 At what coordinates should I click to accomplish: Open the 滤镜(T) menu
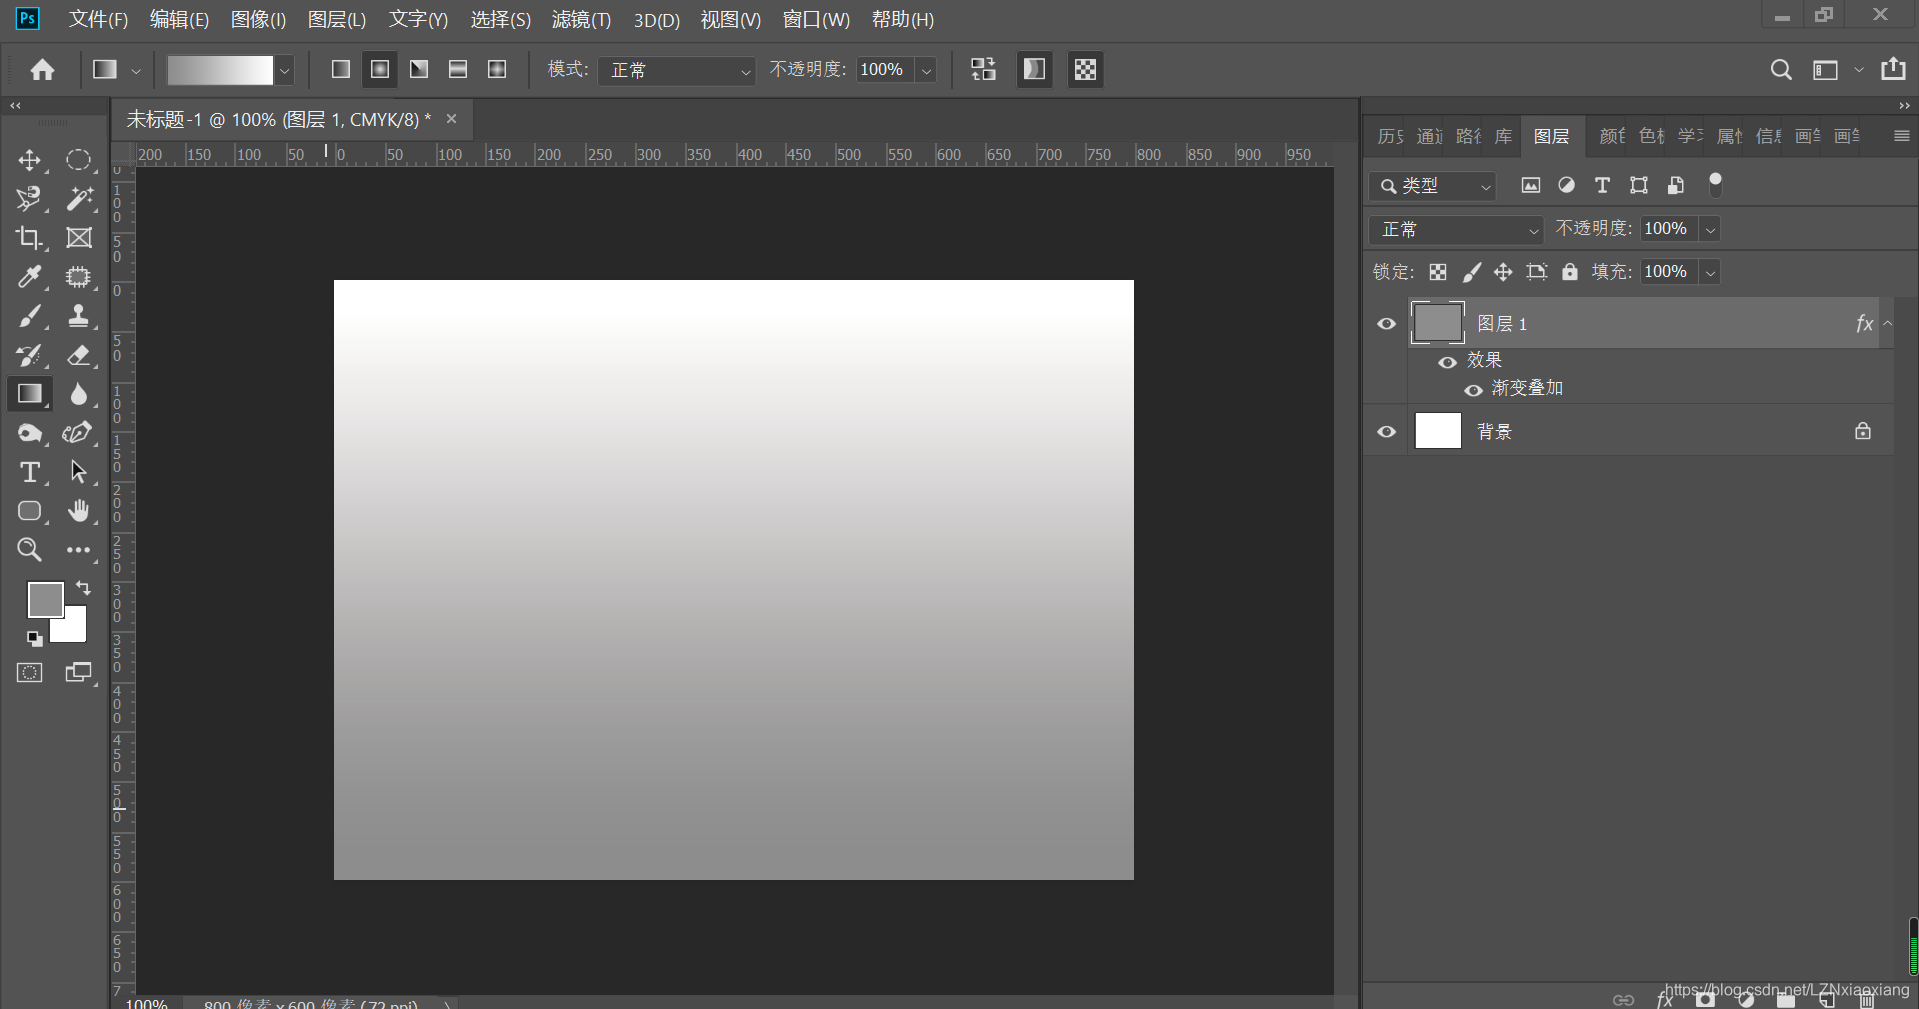[x=581, y=20]
